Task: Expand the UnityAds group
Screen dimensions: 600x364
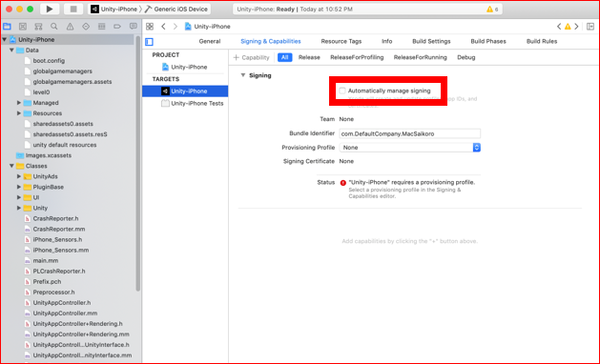Action: (x=19, y=176)
